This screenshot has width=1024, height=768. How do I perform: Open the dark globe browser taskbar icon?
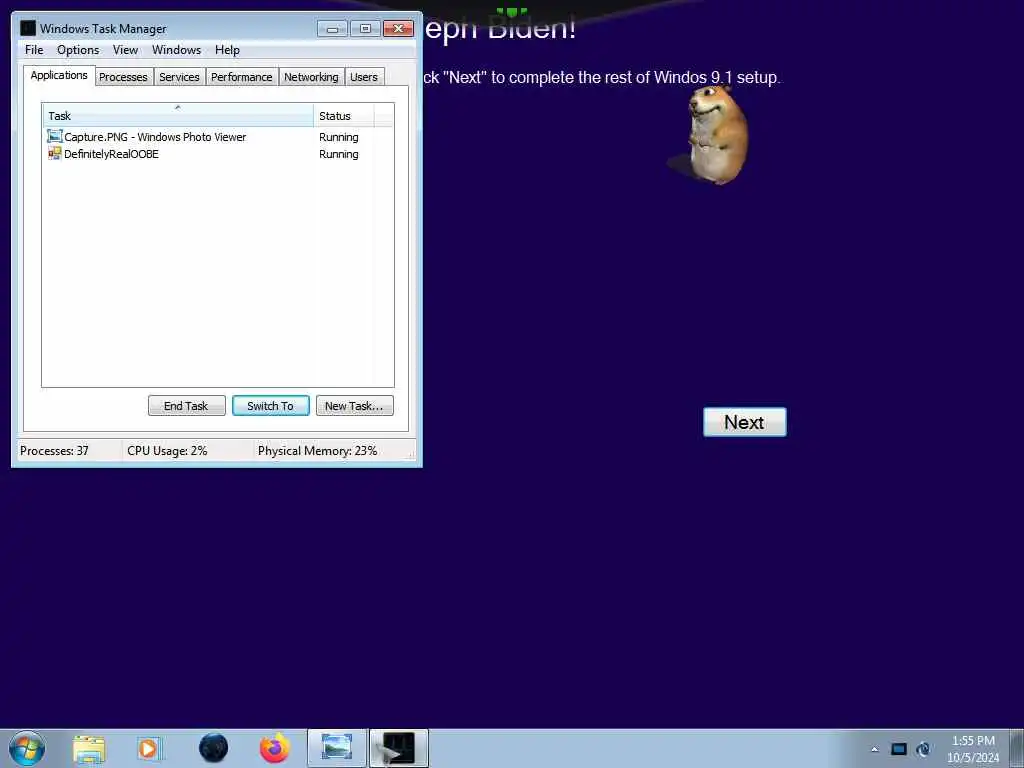[213, 748]
